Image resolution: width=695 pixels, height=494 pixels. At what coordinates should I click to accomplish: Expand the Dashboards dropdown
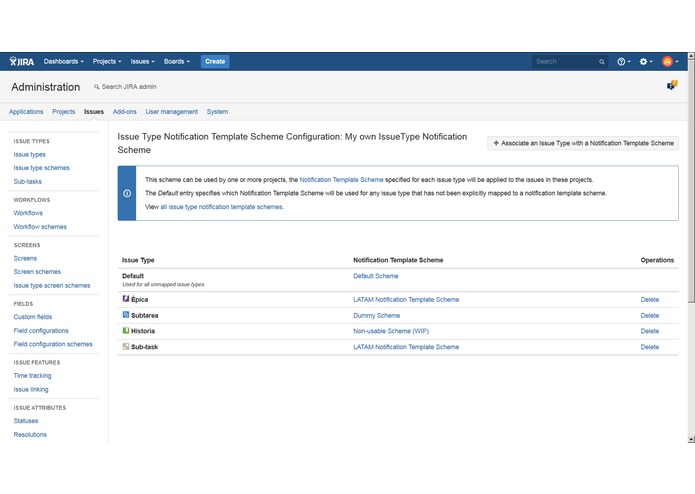(x=63, y=62)
